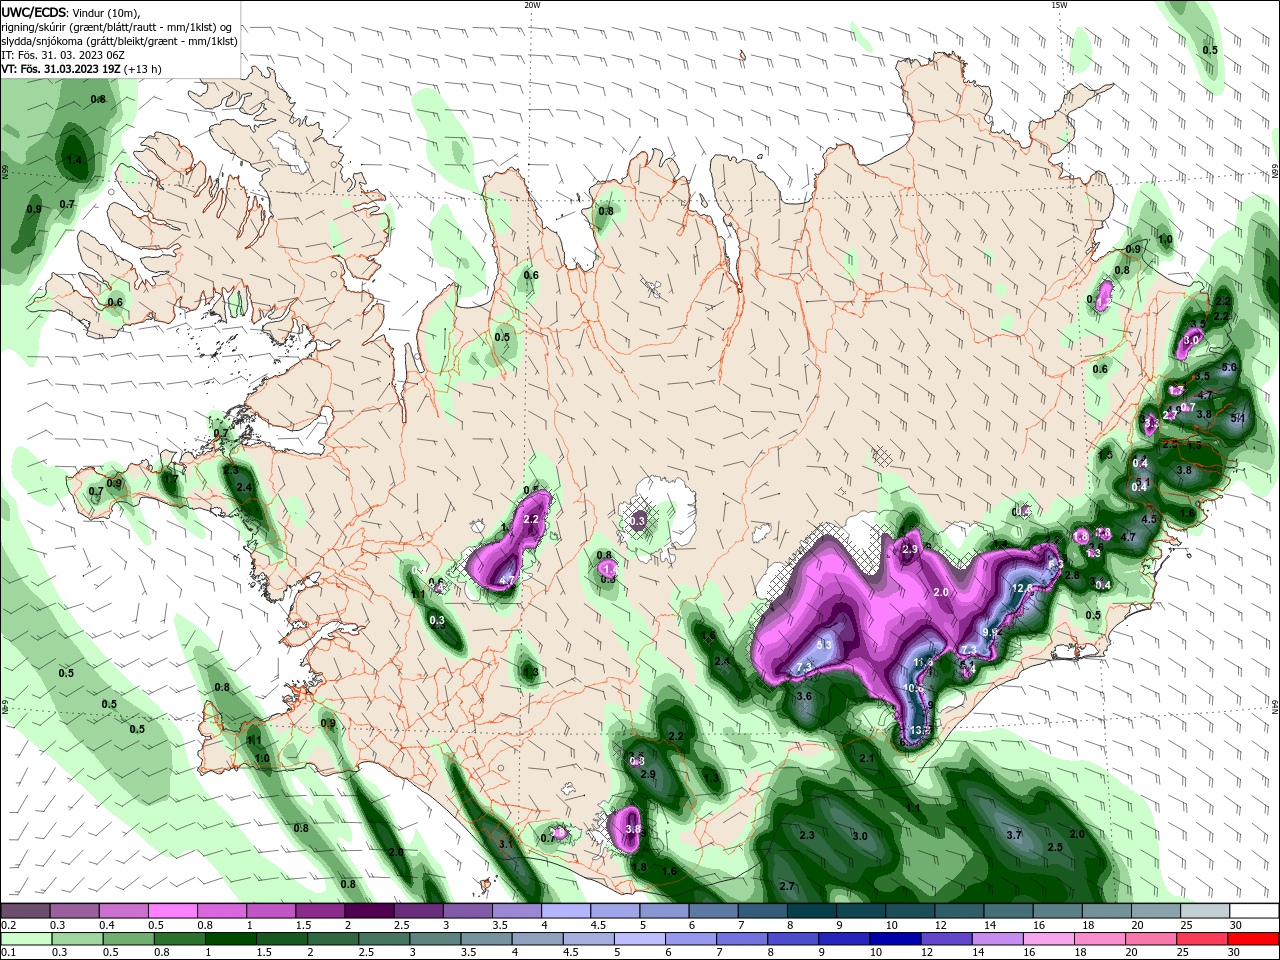
Task: Select the darkest green 1–1.5 rain scale swatch
Action: pyautogui.click(x=230, y=939)
